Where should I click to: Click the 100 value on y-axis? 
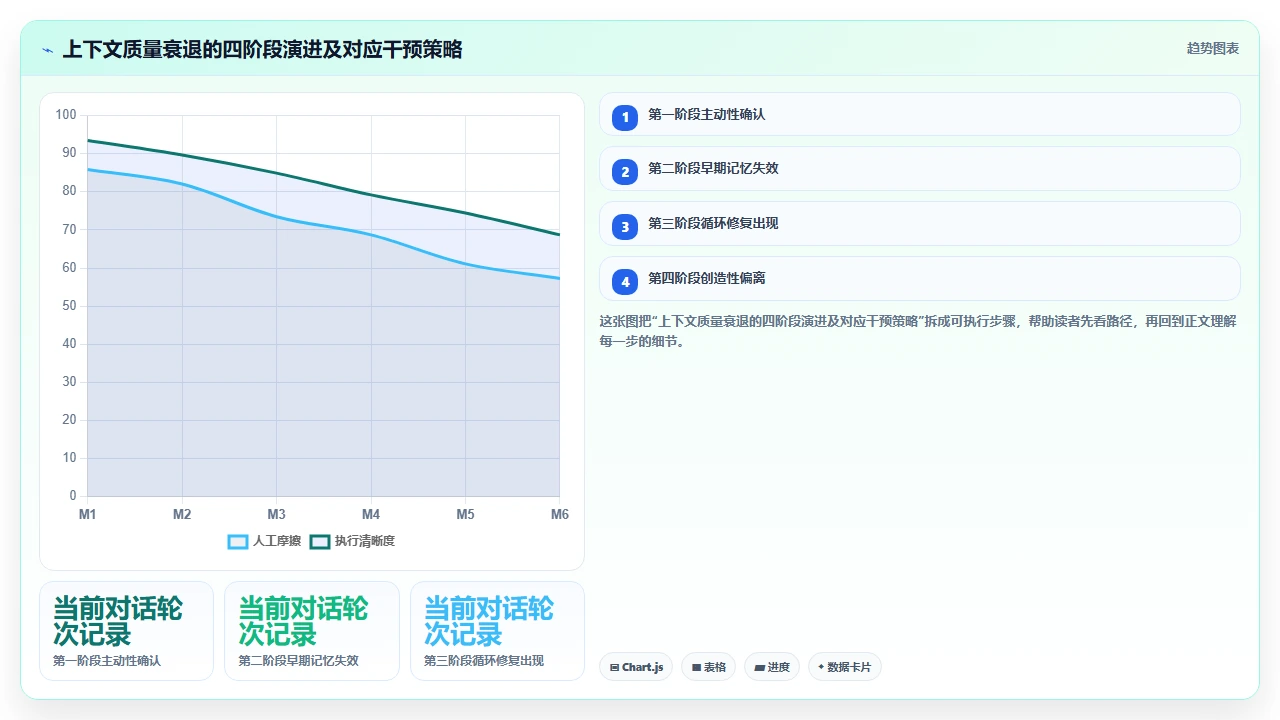pos(66,115)
